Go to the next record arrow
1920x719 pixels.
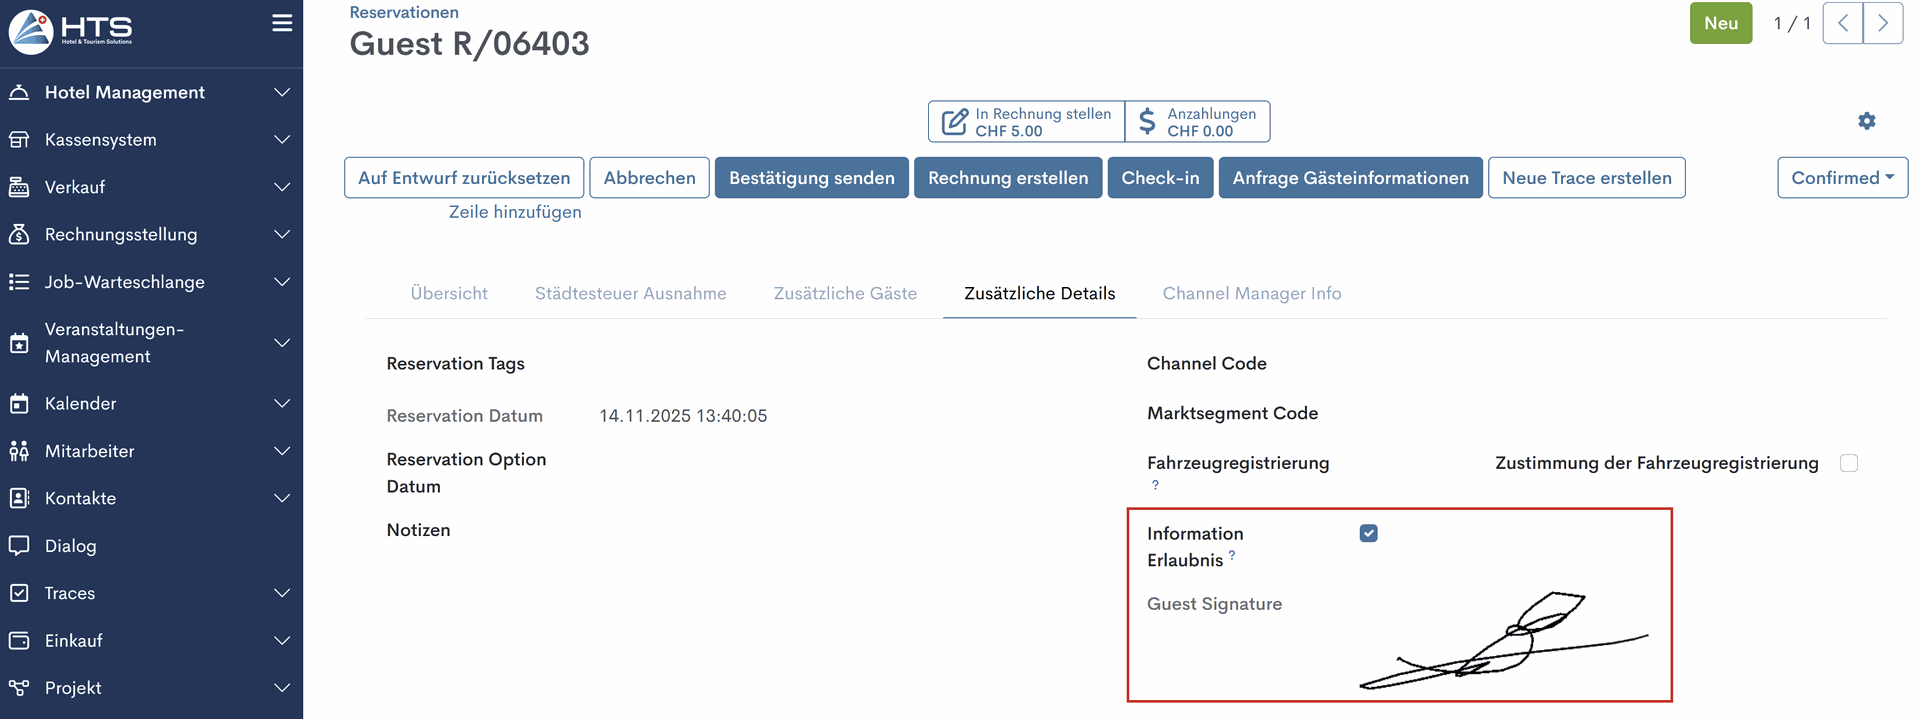1882,23
